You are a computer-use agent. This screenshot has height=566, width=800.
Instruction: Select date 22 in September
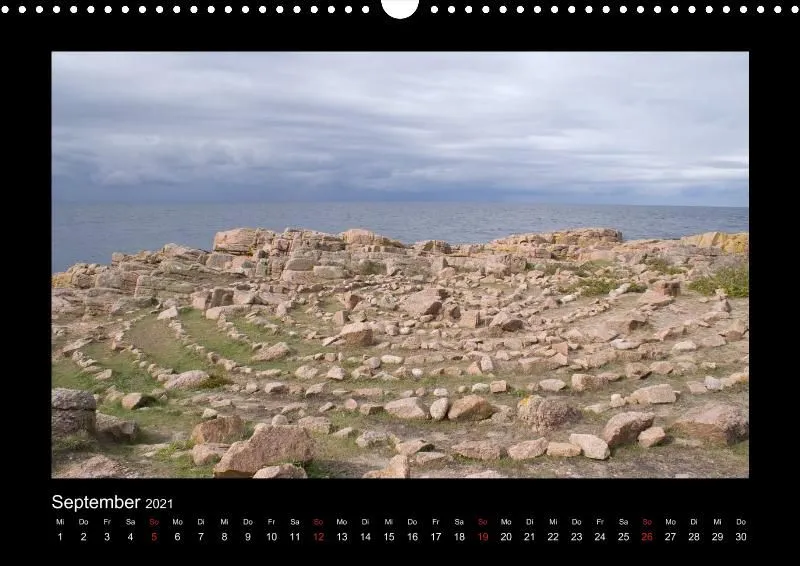click(553, 537)
